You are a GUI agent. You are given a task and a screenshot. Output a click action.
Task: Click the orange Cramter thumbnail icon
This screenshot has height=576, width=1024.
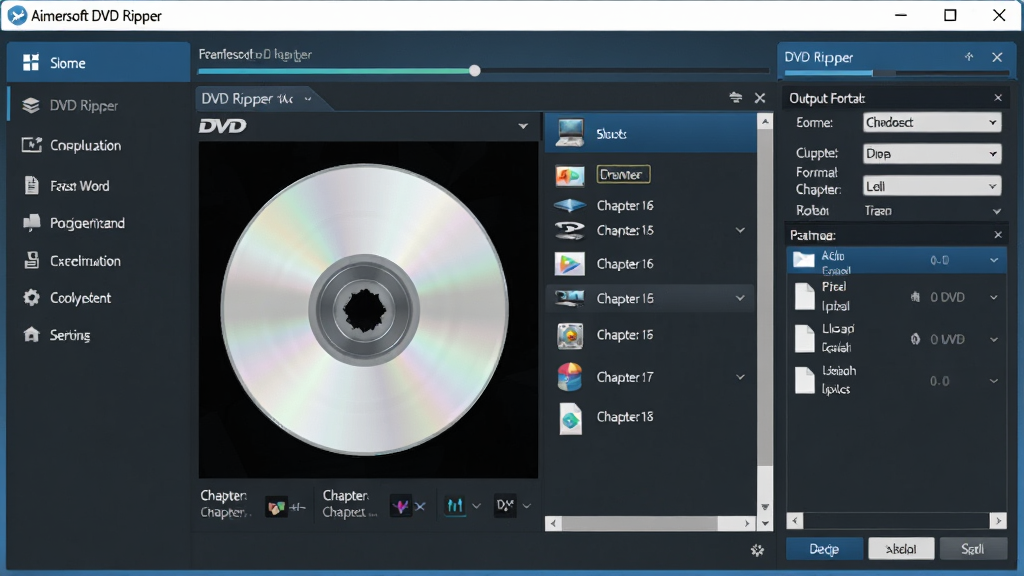click(569, 175)
